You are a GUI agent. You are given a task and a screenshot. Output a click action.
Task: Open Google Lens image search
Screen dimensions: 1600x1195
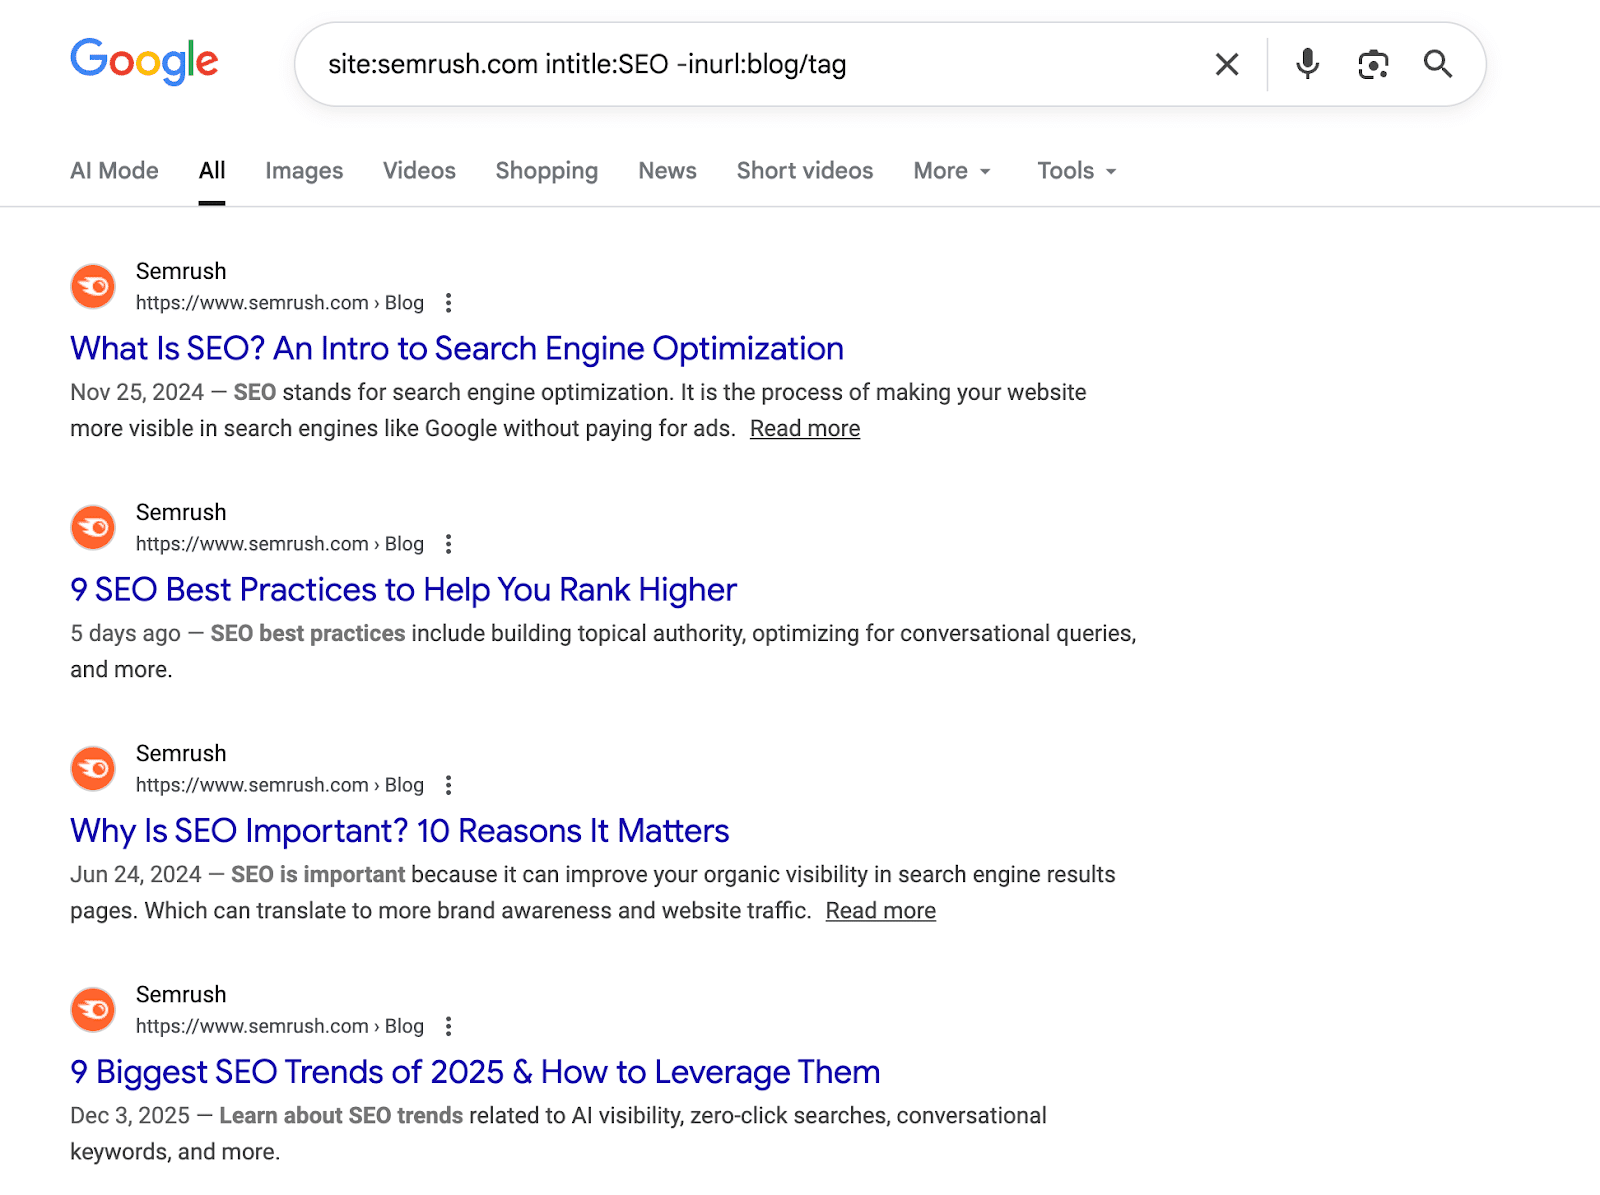tap(1372, 64)
